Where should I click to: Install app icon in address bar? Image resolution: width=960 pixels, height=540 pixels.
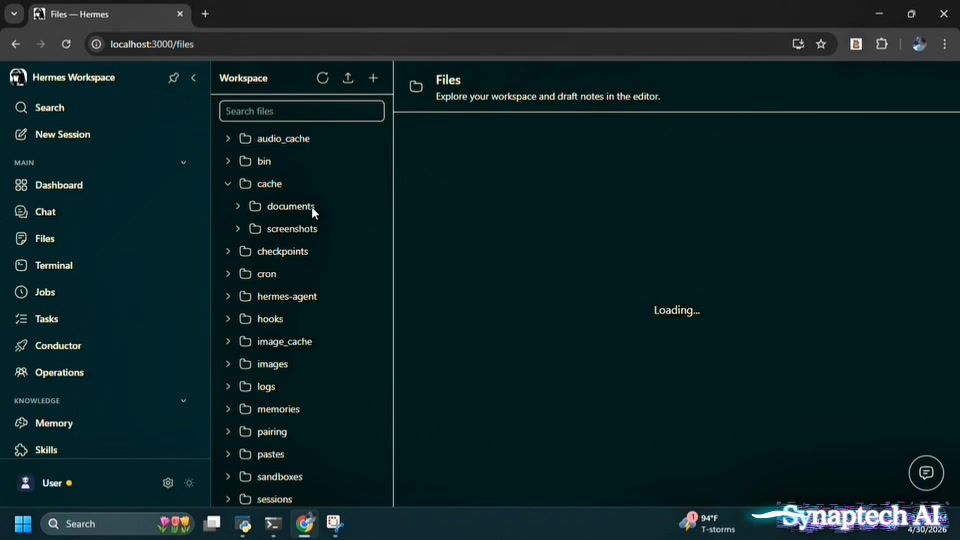(x=798, y=44)
